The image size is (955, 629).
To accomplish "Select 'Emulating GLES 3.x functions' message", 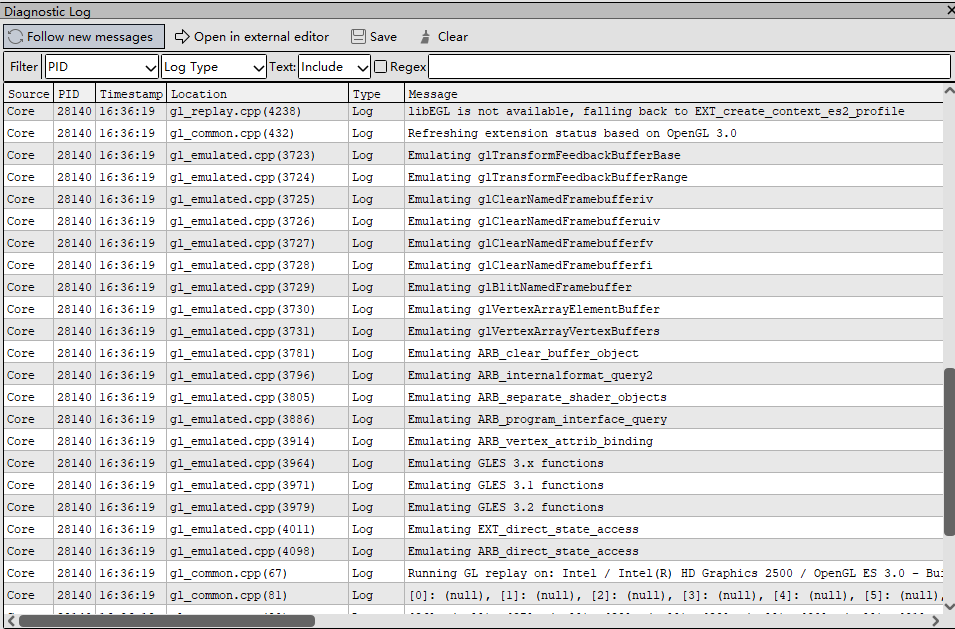I will pyautogui.click(x=506, y=463).
